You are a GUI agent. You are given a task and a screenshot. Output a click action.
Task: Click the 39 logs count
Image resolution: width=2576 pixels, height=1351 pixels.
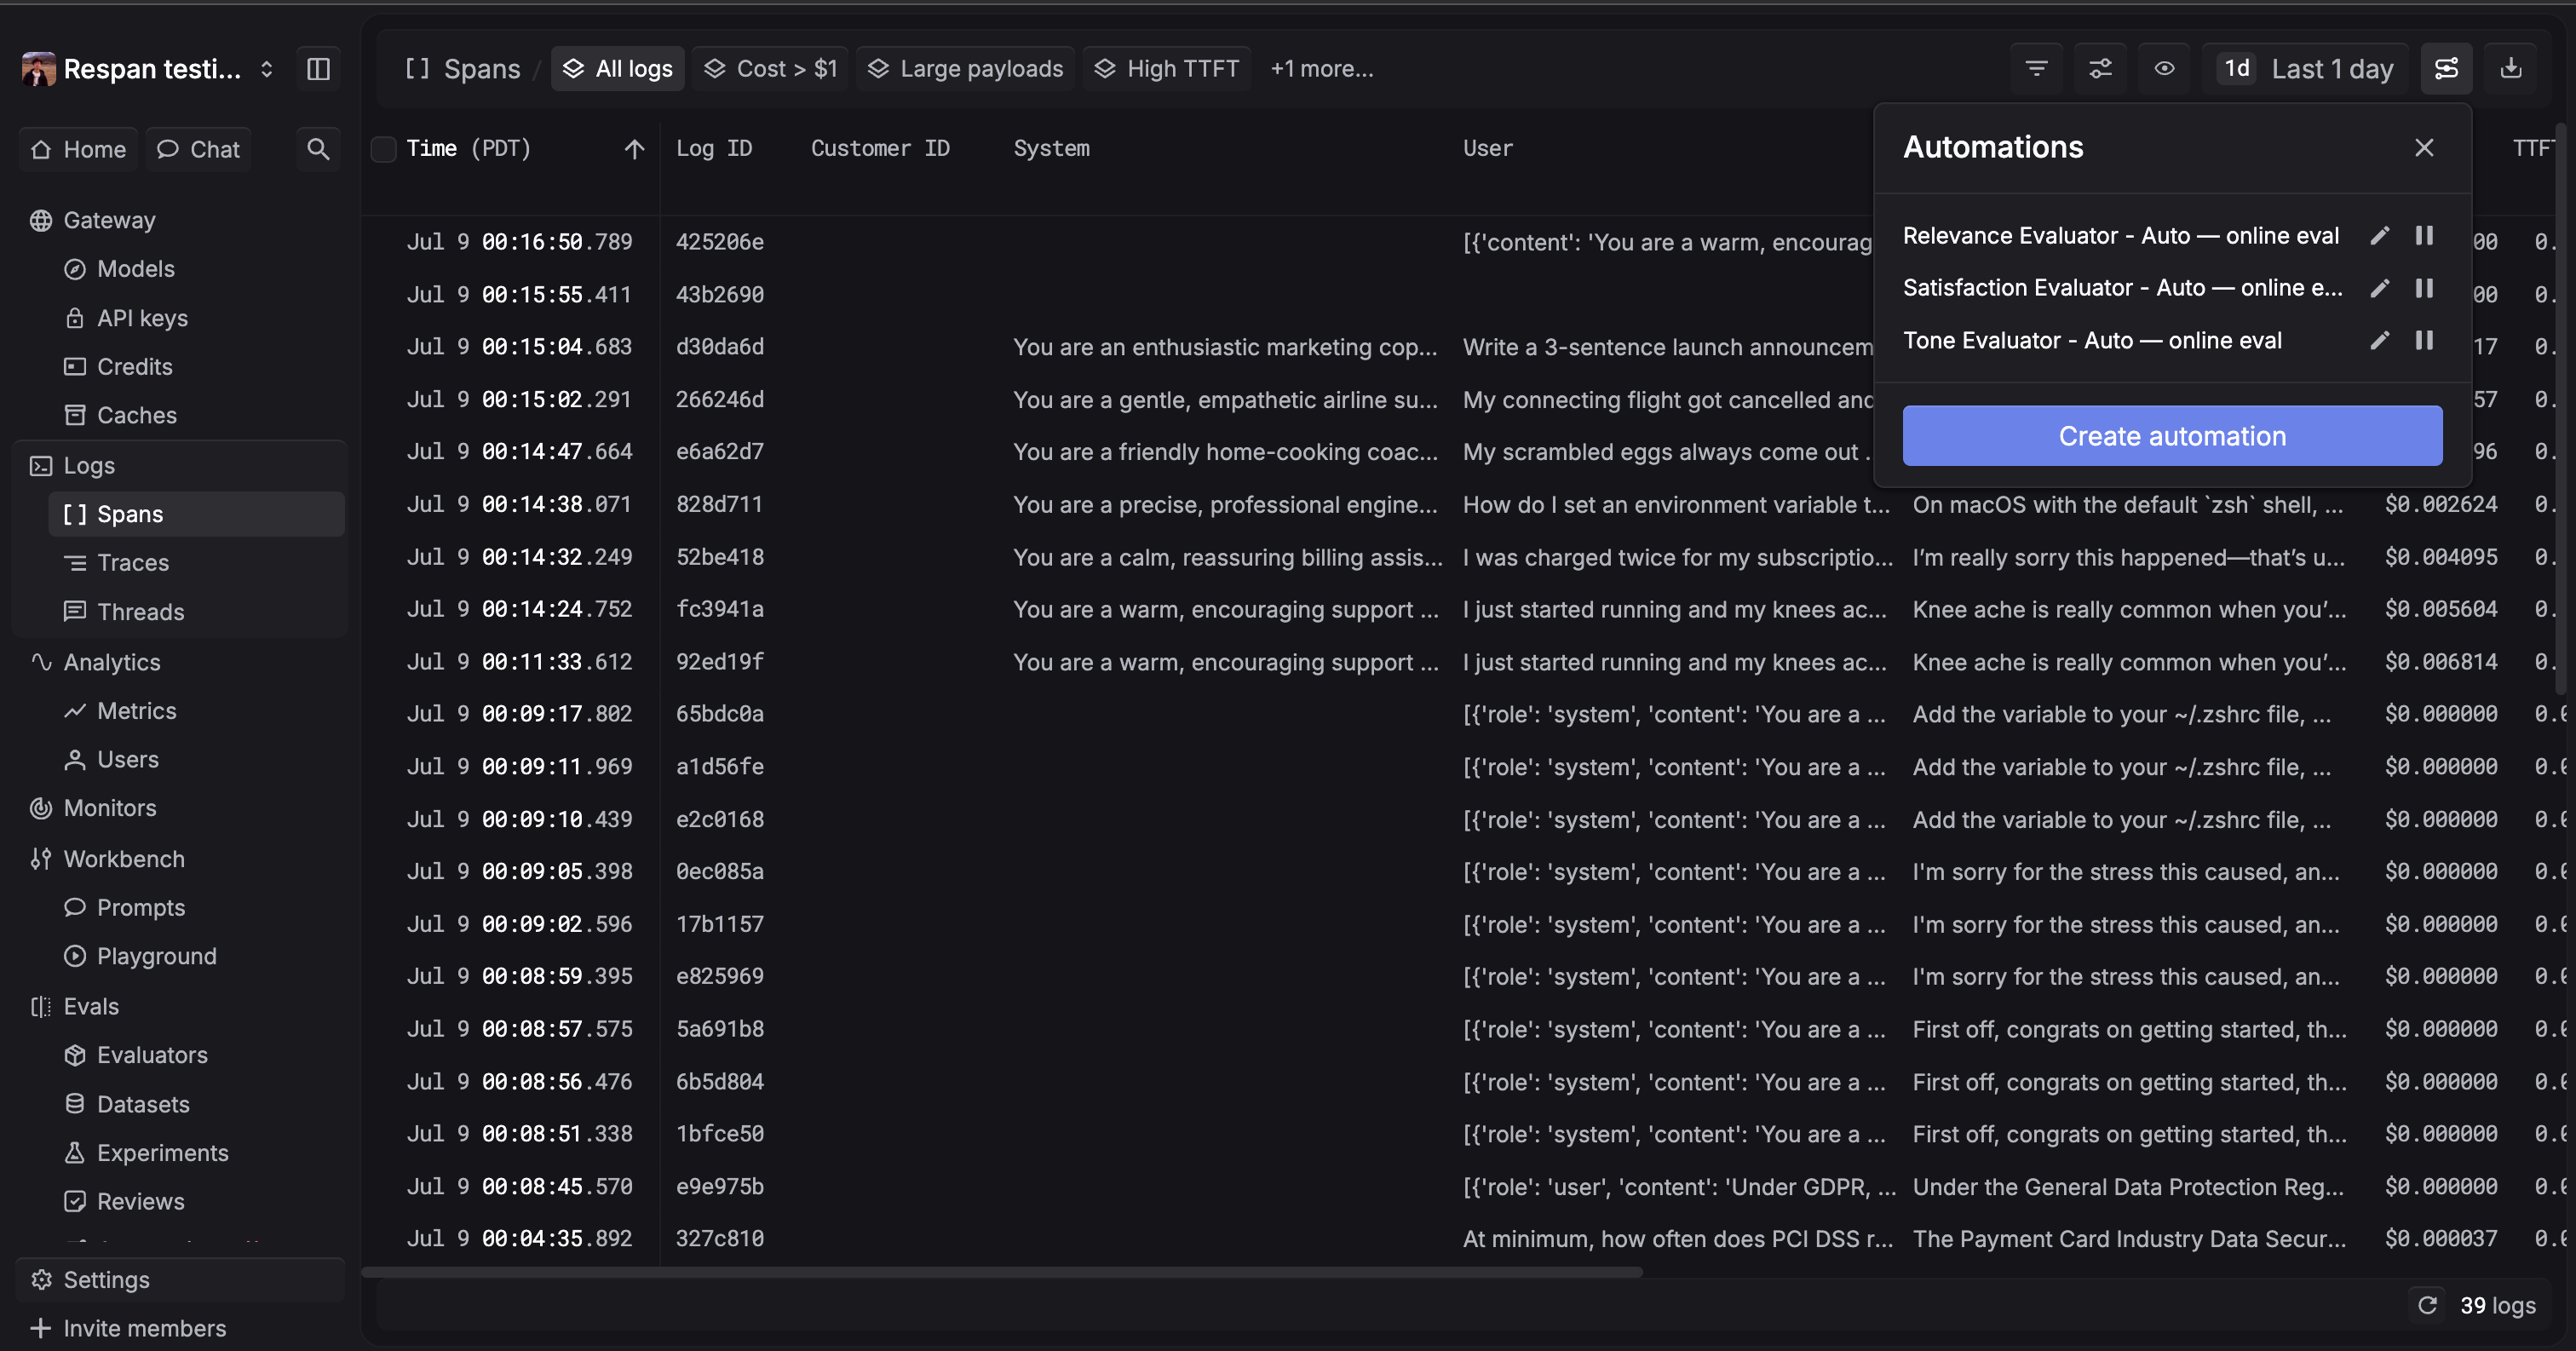coord(2497,1306)
